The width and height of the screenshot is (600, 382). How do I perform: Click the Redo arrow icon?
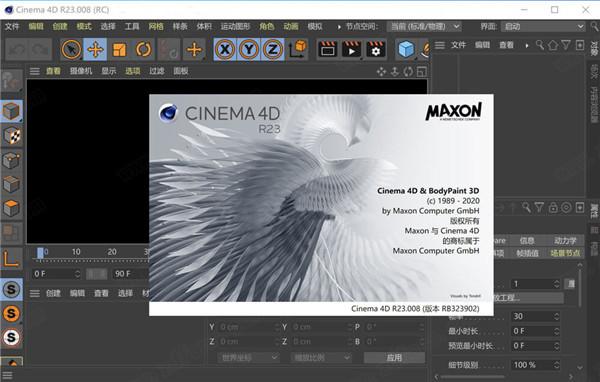pos(41,49)
